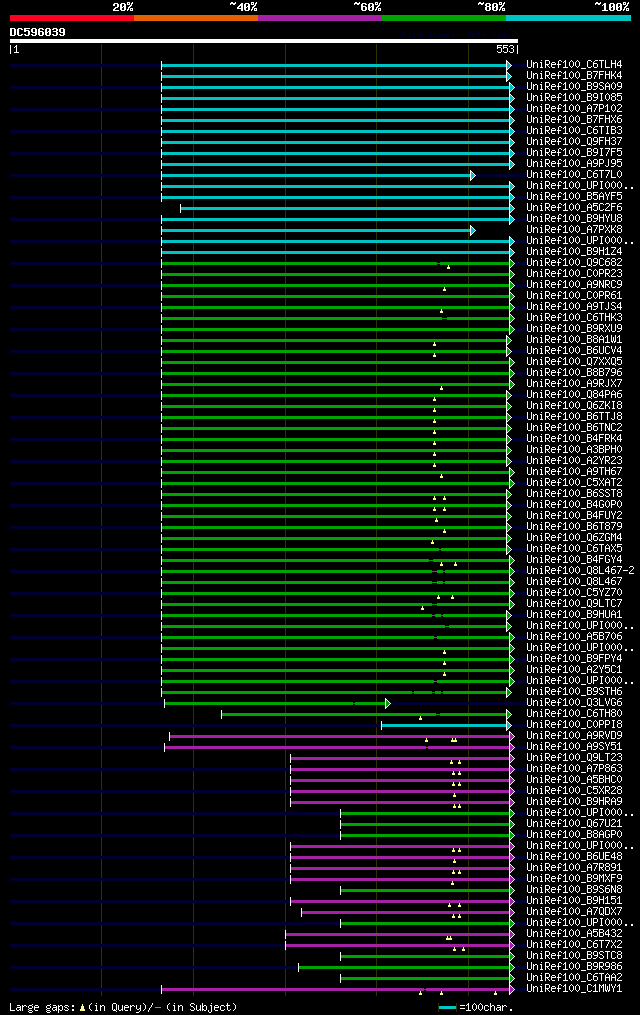Open the UniRef100_B9FPY4 entry
Image resolution: width=640 pixels, height=1015 pixels.
pos(574,659)
